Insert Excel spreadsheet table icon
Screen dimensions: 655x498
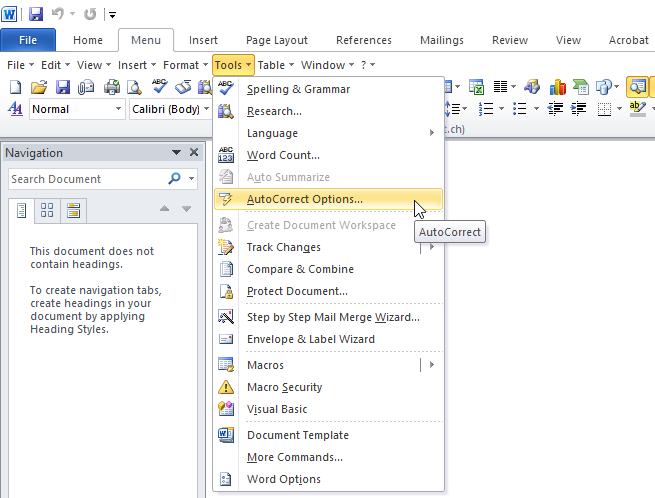(476, 87)
